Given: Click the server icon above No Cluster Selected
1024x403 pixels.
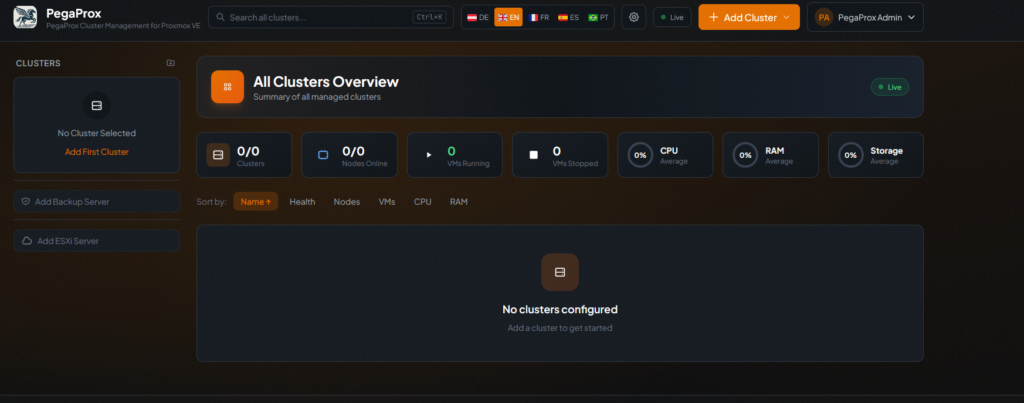Looking at the screenshot, I should pos(97,106).
